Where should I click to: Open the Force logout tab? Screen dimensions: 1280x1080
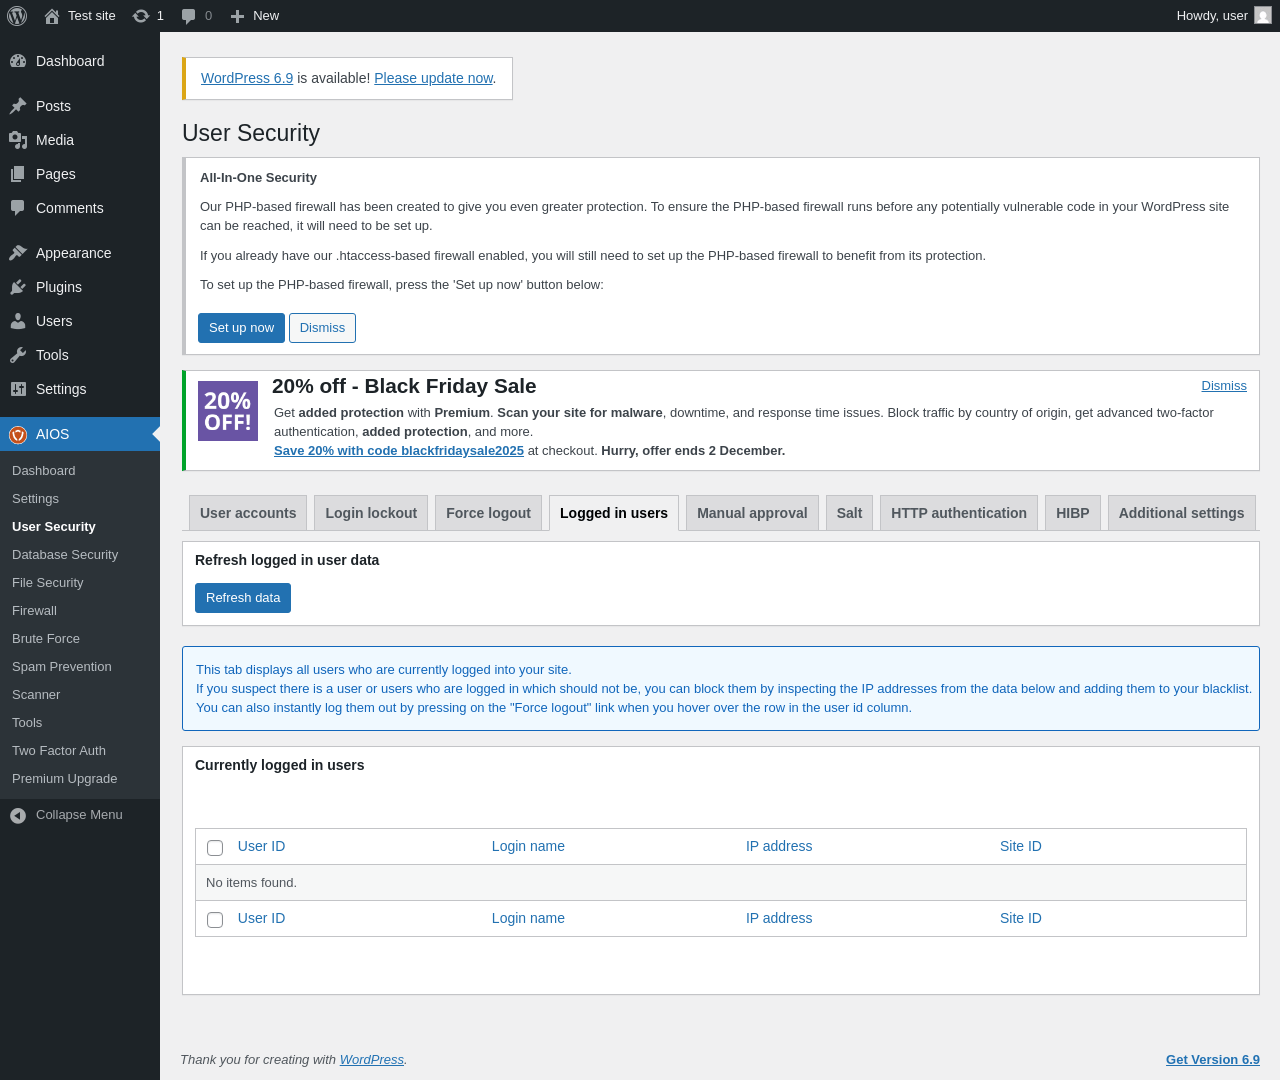[x=488, y=513]
